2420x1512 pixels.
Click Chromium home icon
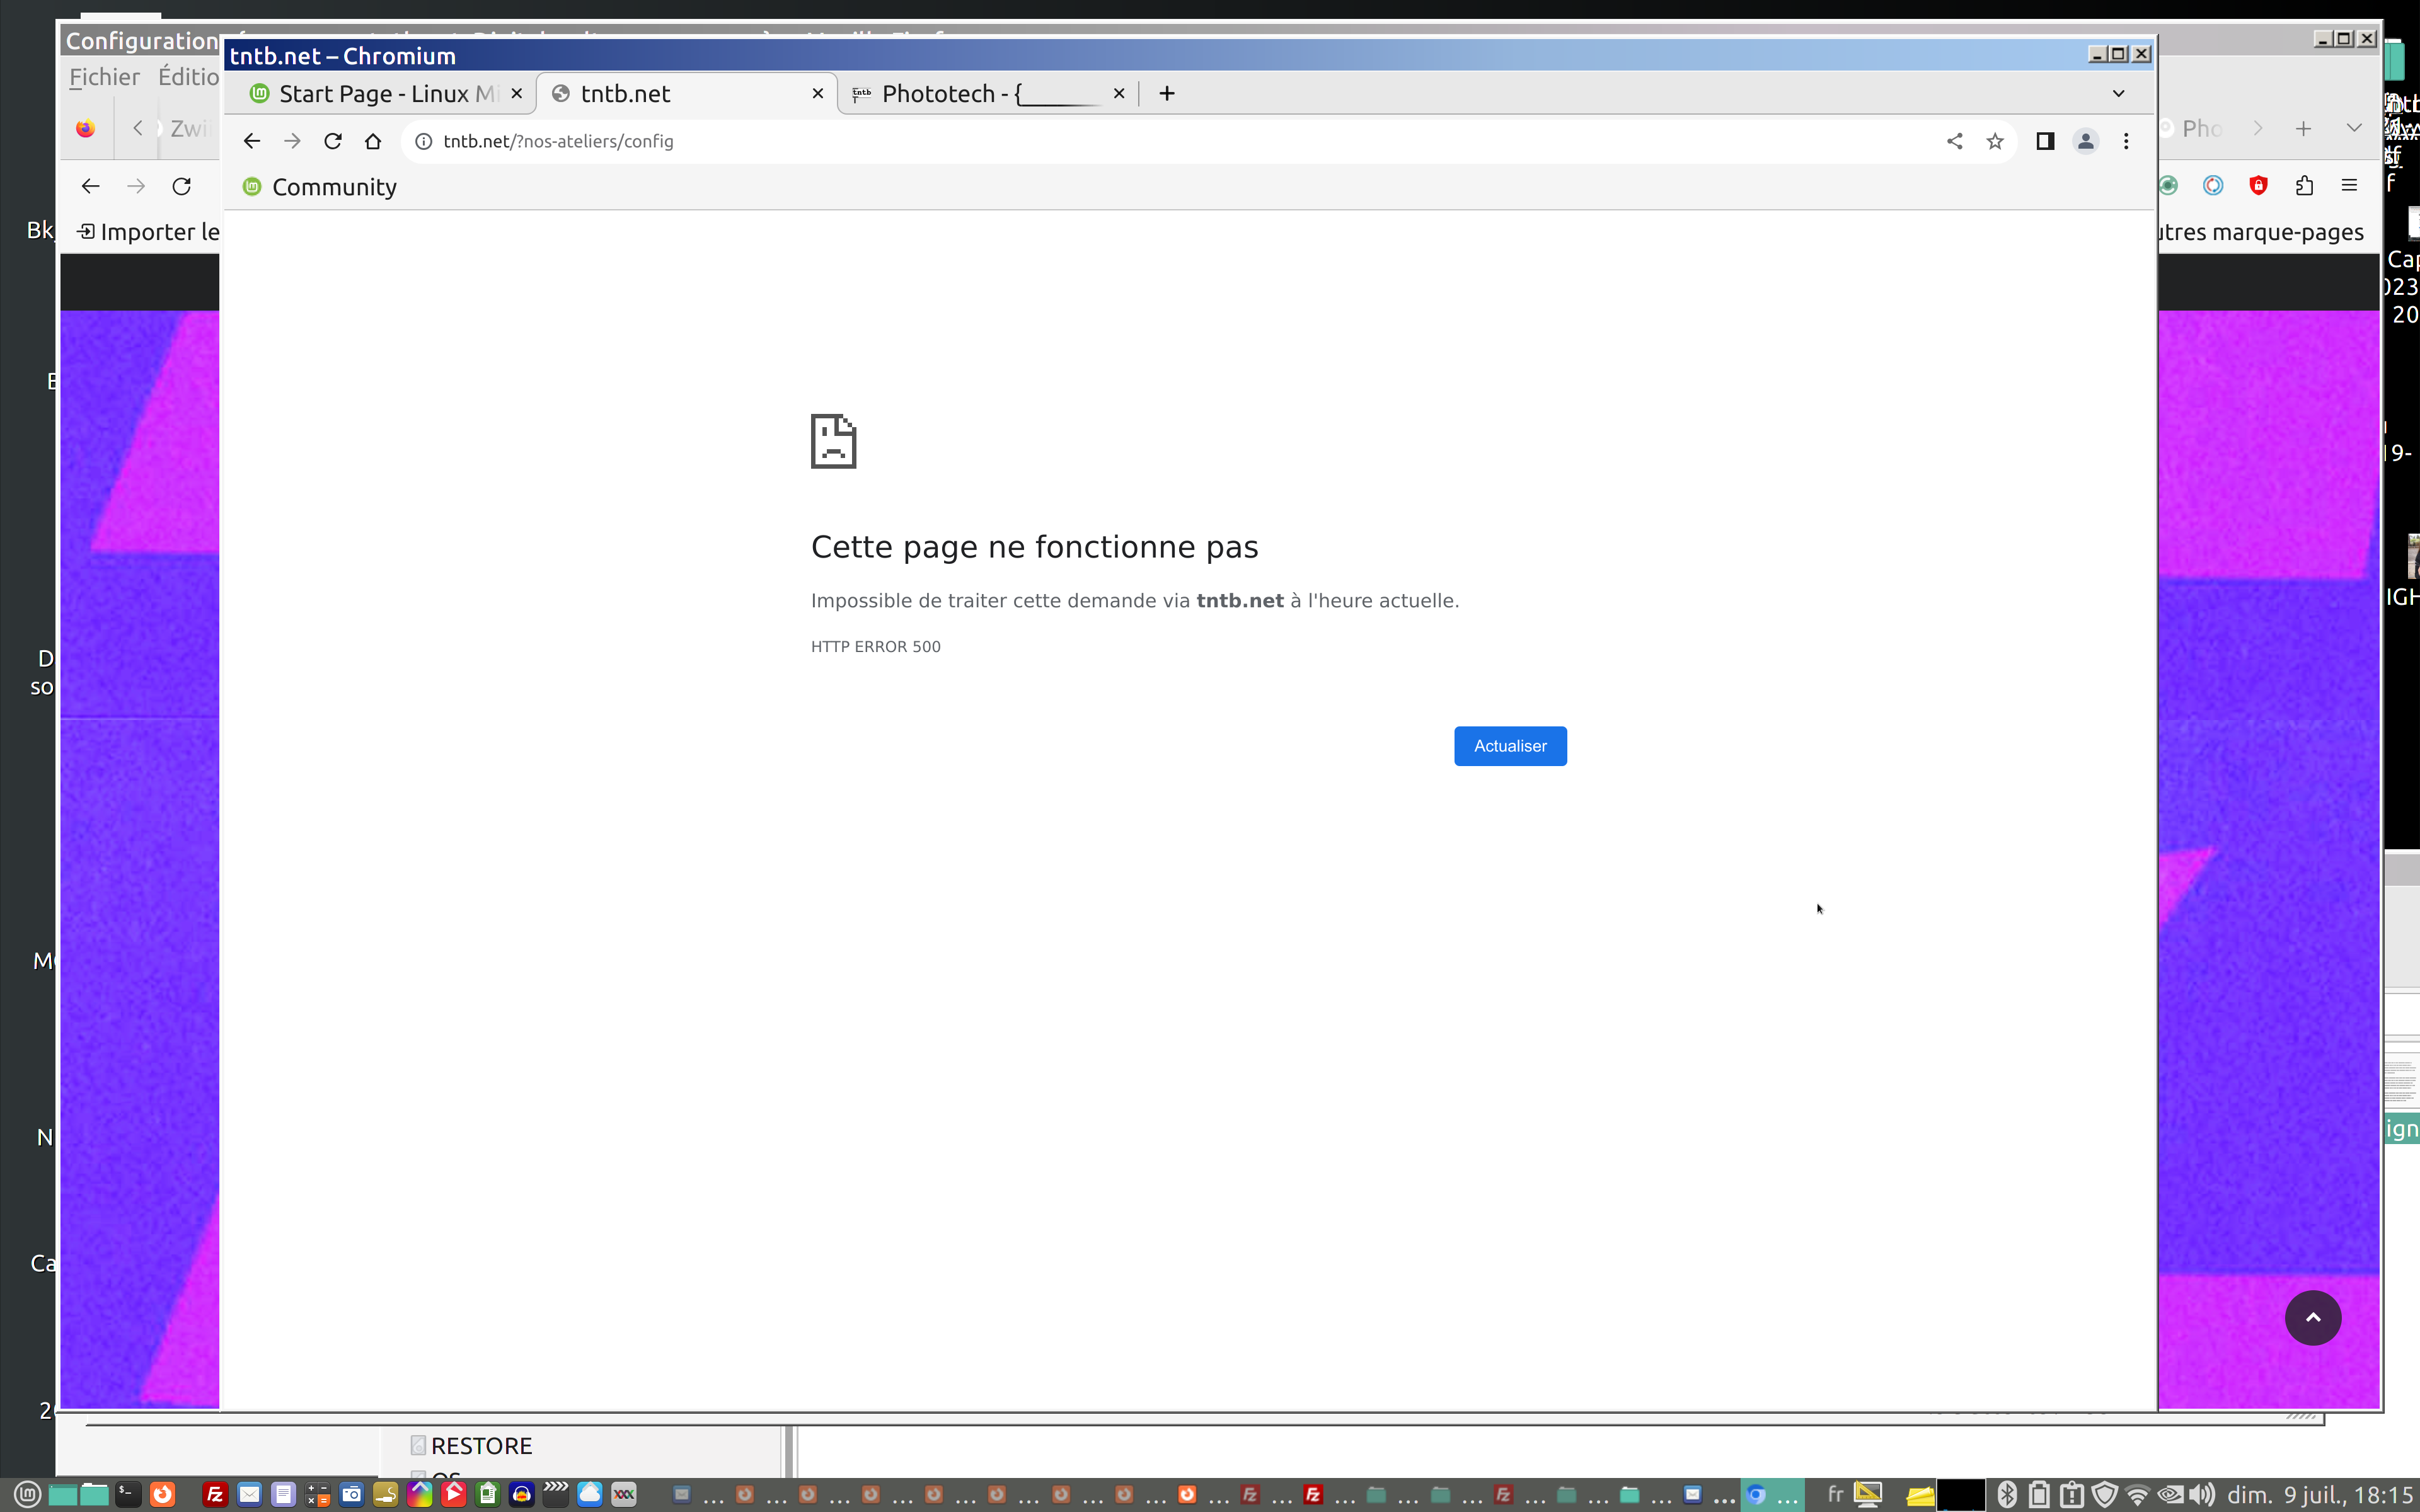click(x=373, y=141)
